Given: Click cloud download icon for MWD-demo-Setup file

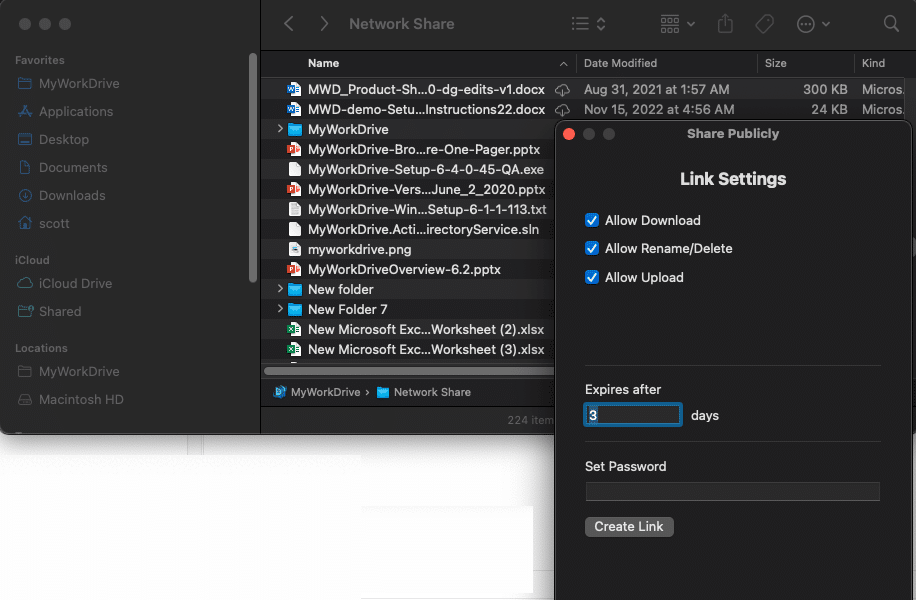Looking at the screenshot, I should [x=563, y=109].
